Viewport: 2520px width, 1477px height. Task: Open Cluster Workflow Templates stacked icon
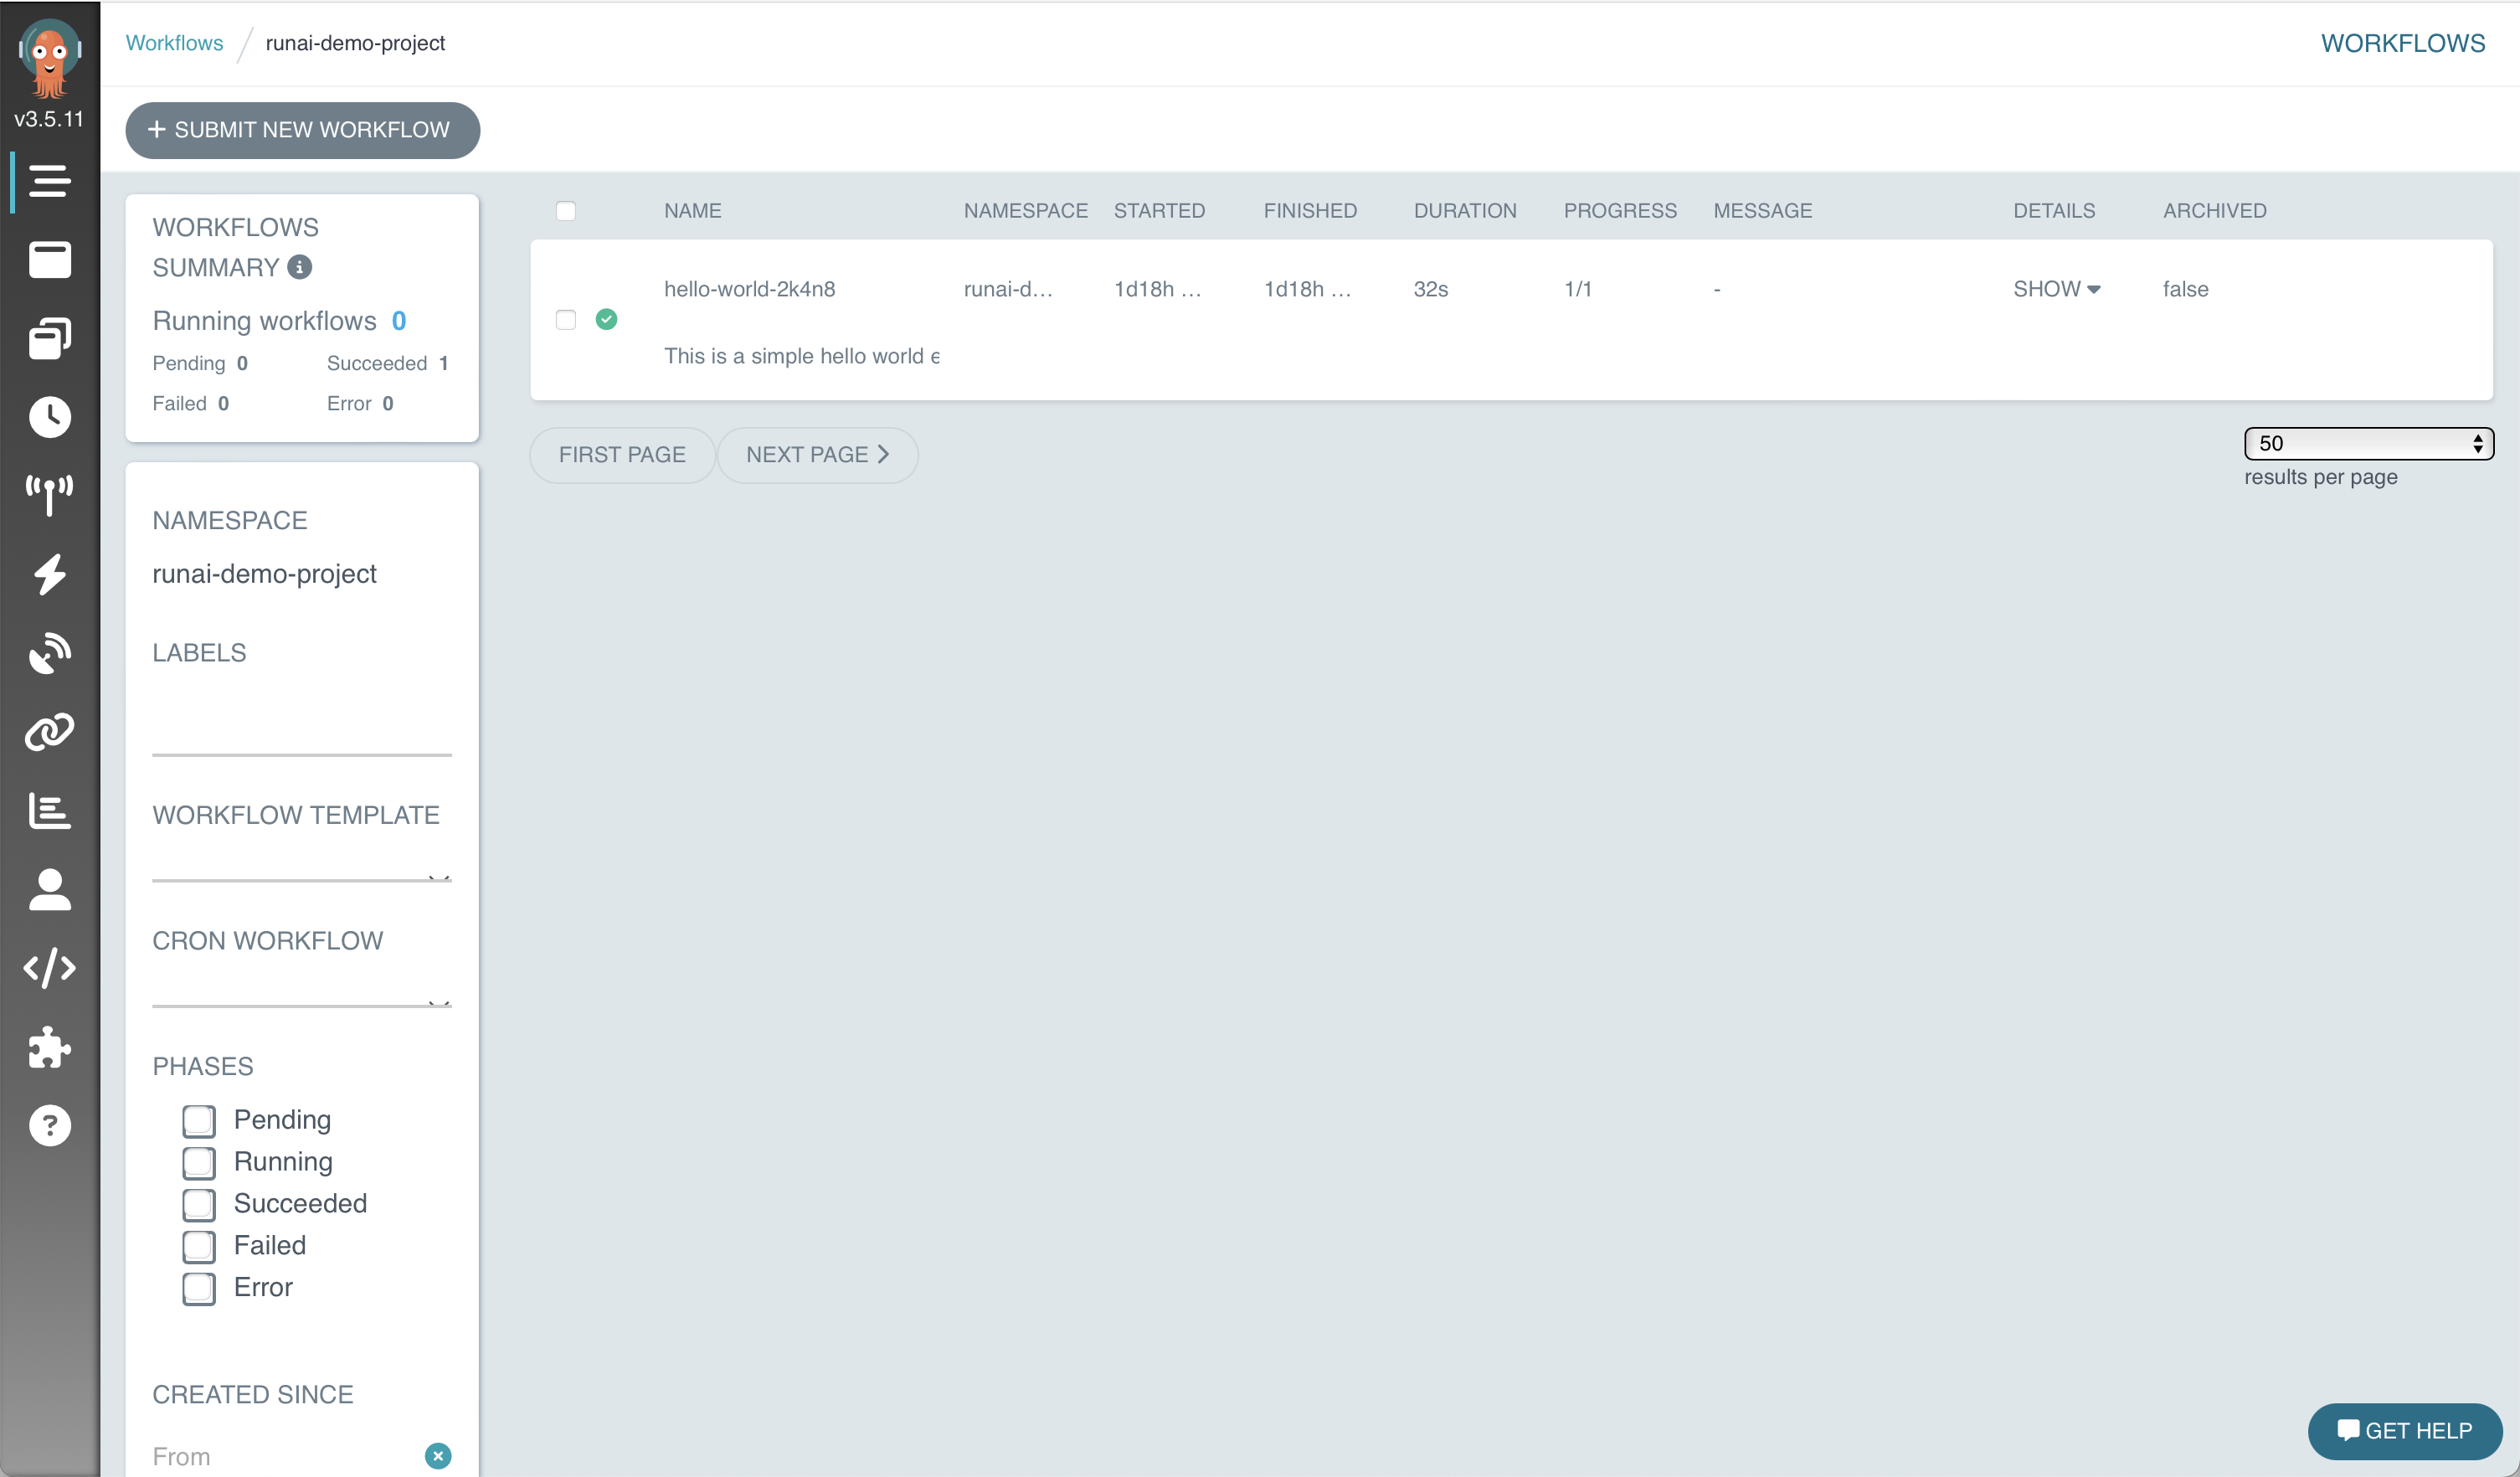49,338
